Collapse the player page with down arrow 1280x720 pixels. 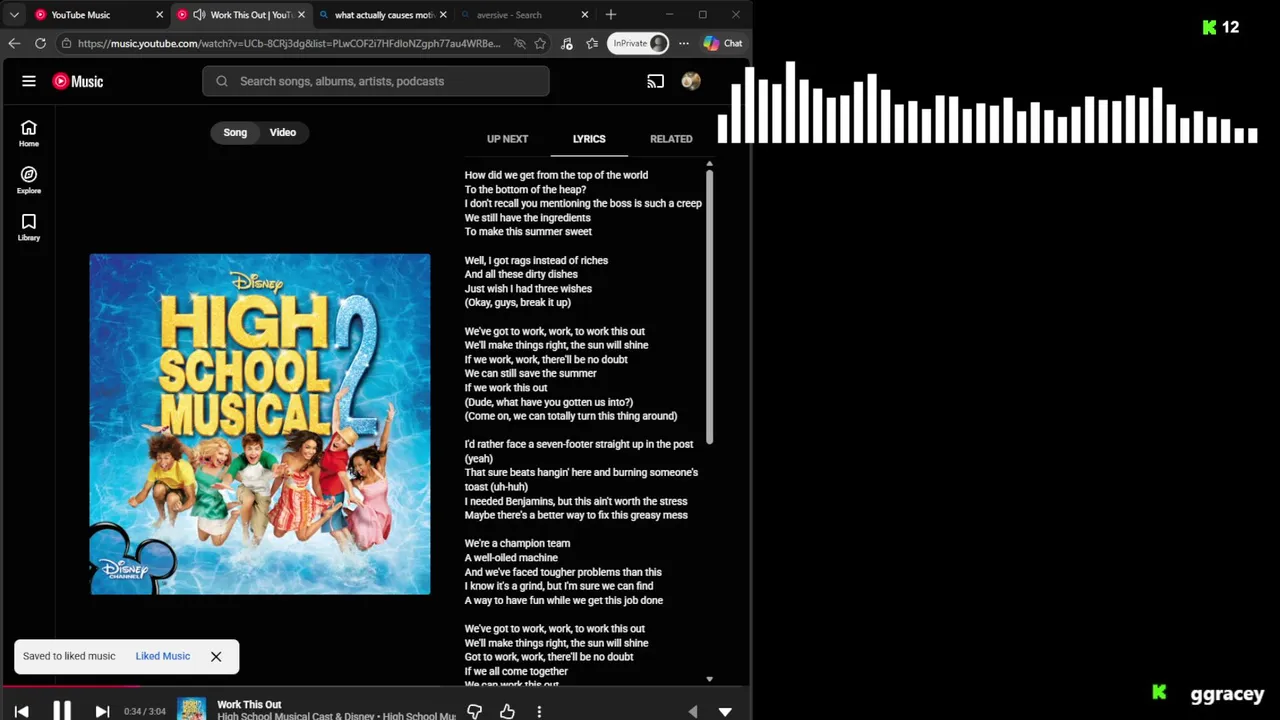[725, 711]
